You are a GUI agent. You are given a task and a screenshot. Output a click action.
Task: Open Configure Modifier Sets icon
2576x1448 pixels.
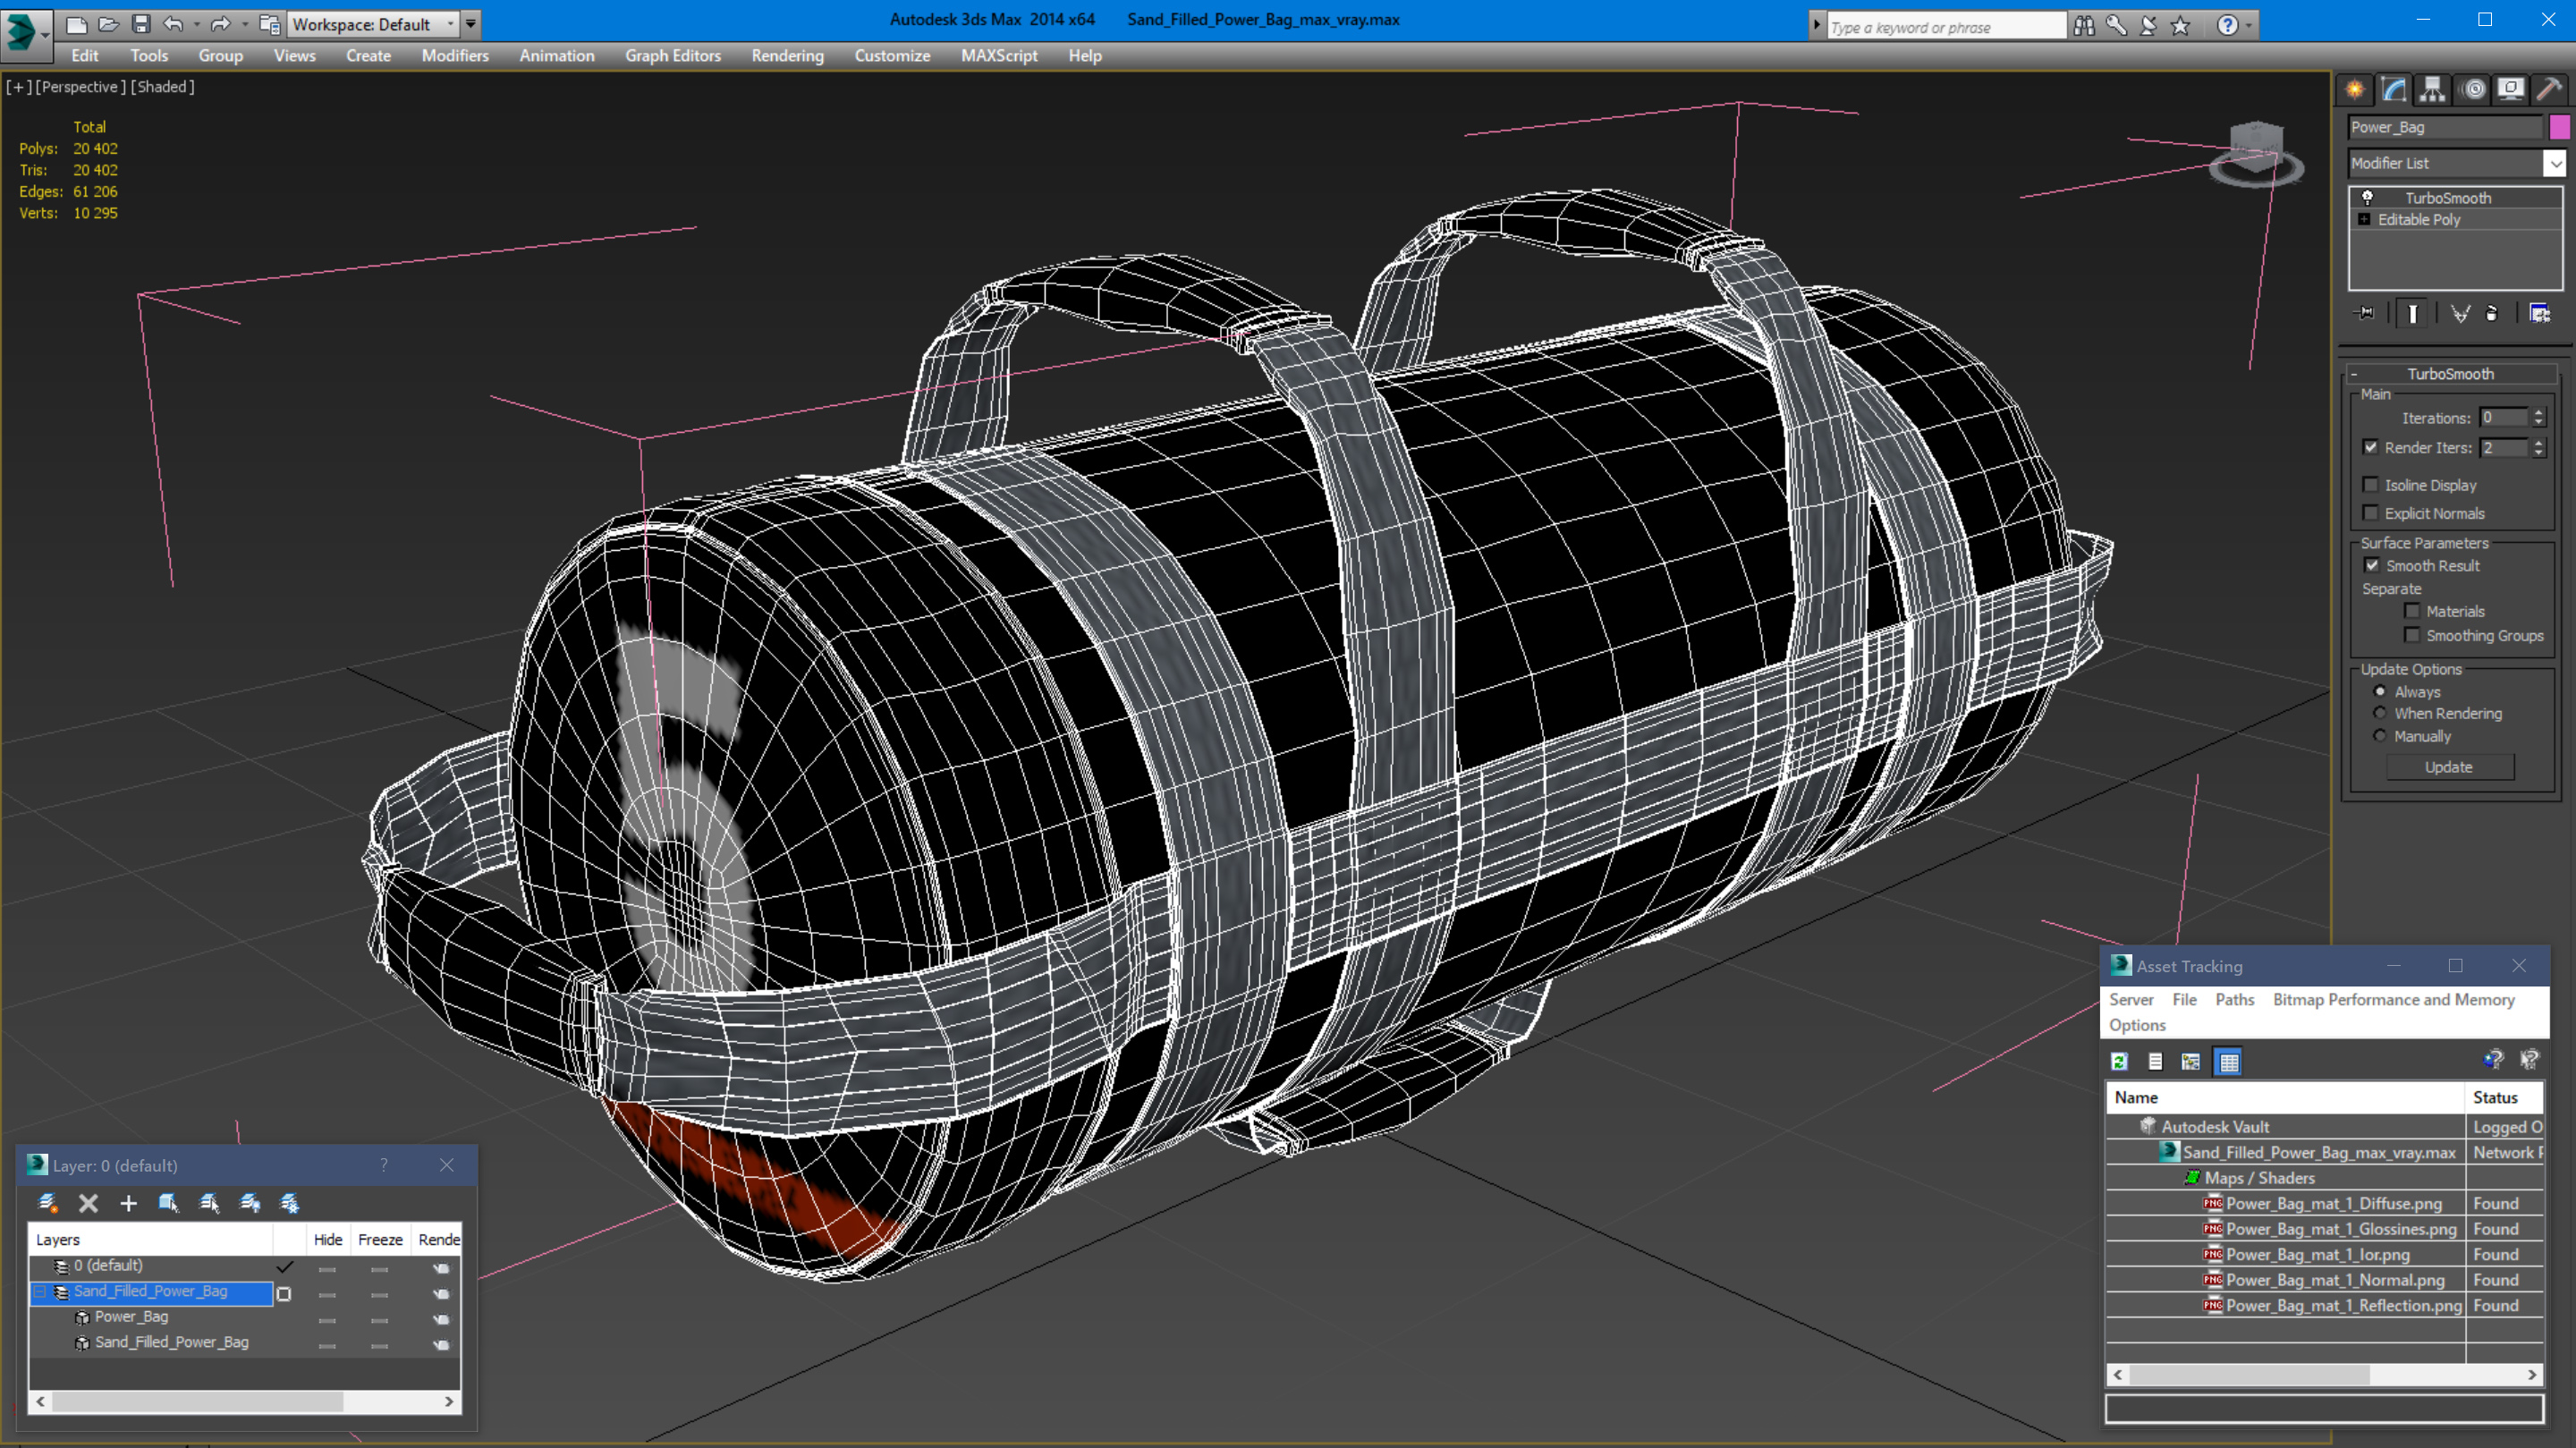[2539, 314]
